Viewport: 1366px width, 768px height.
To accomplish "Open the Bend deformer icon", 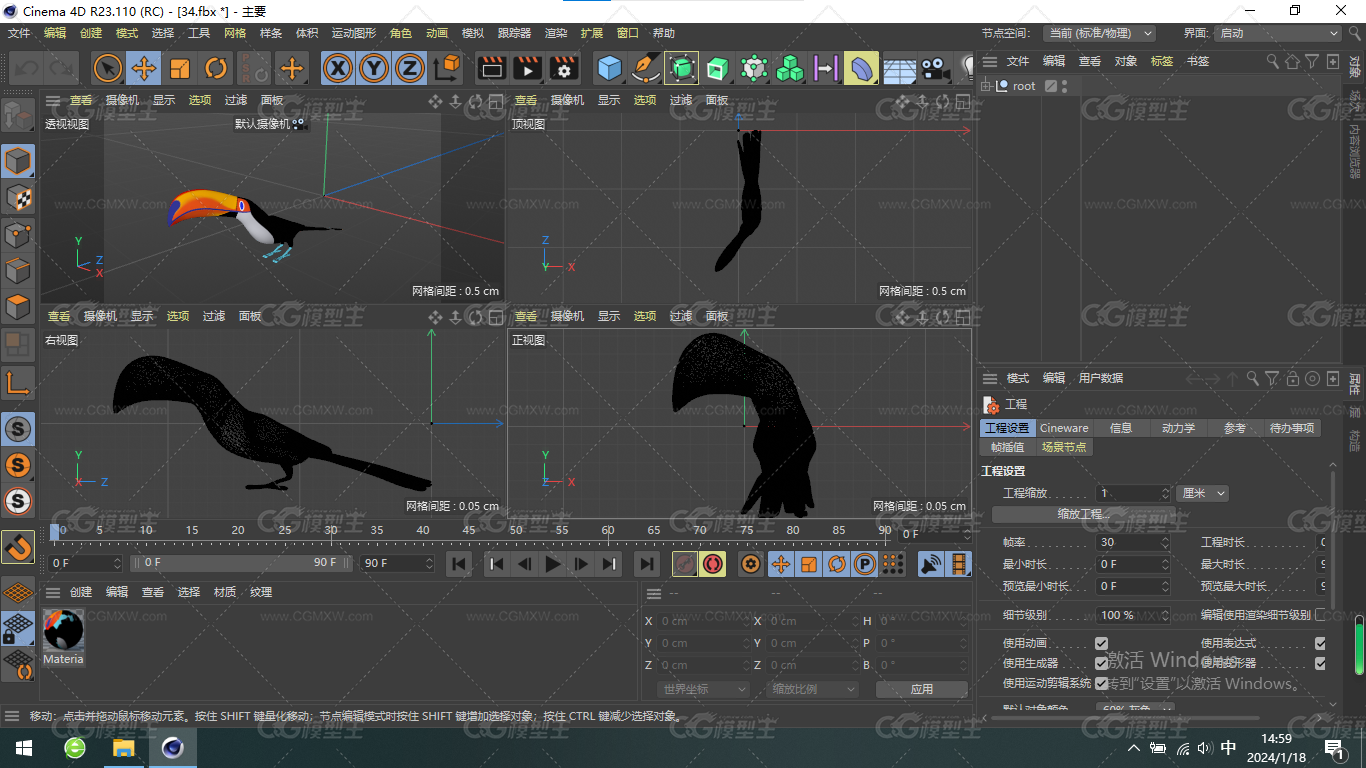I will click(862, 68).
